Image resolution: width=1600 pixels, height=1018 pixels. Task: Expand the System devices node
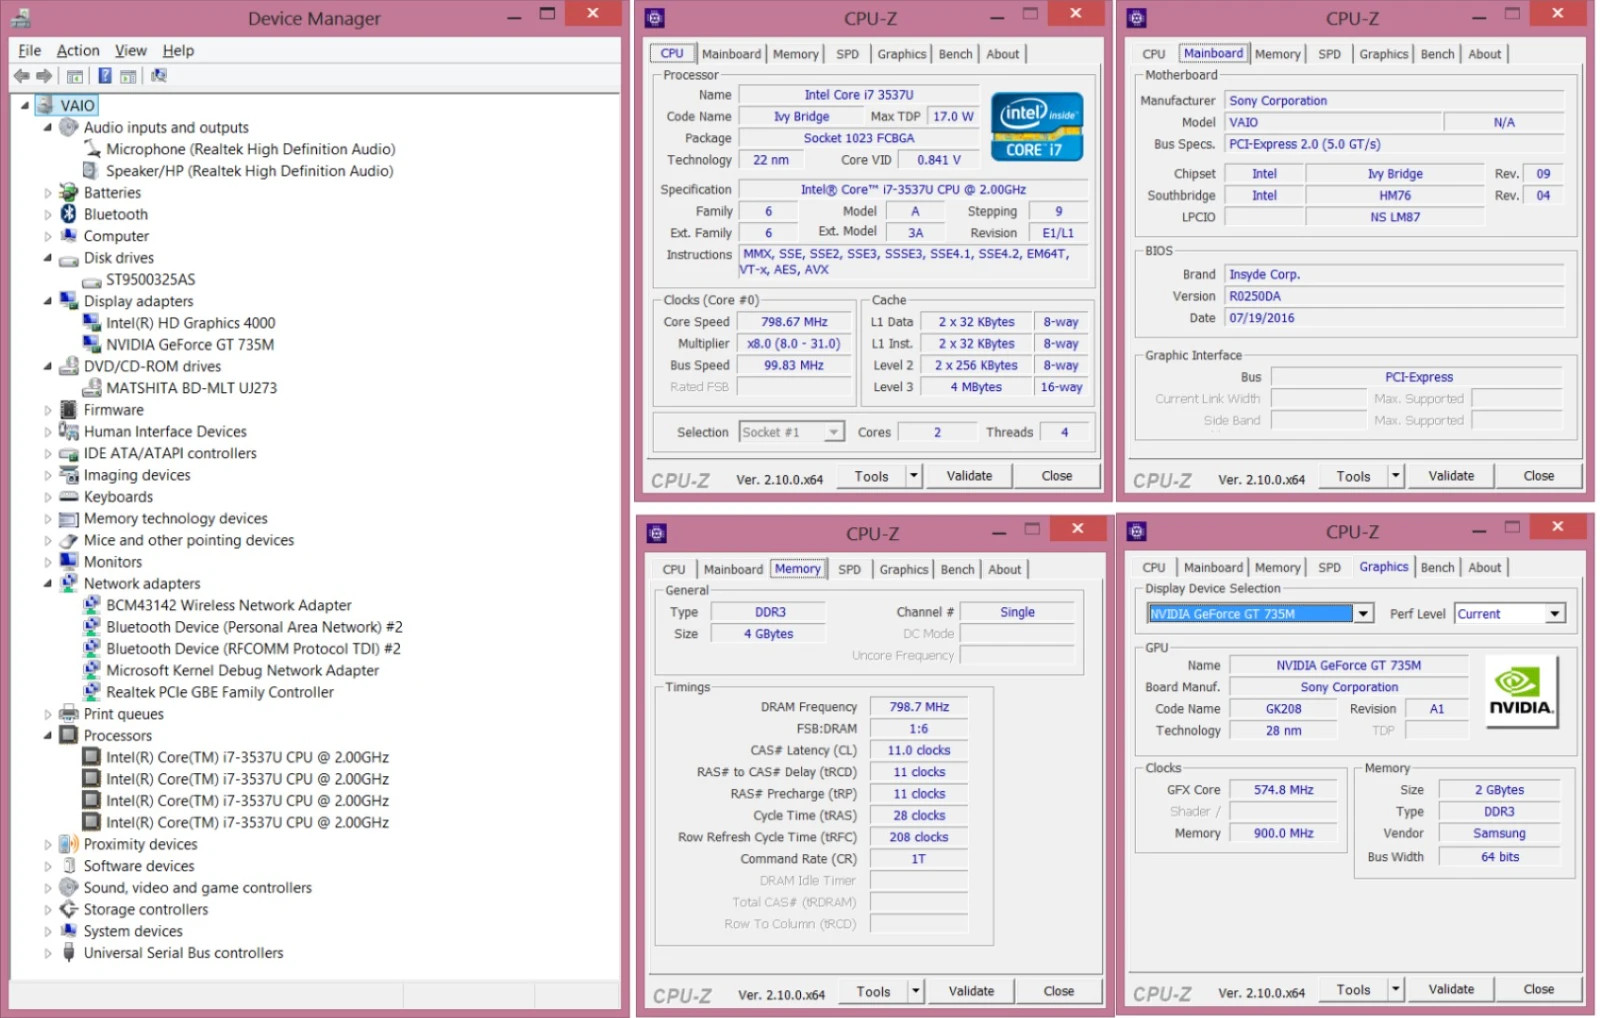[47, 931]
